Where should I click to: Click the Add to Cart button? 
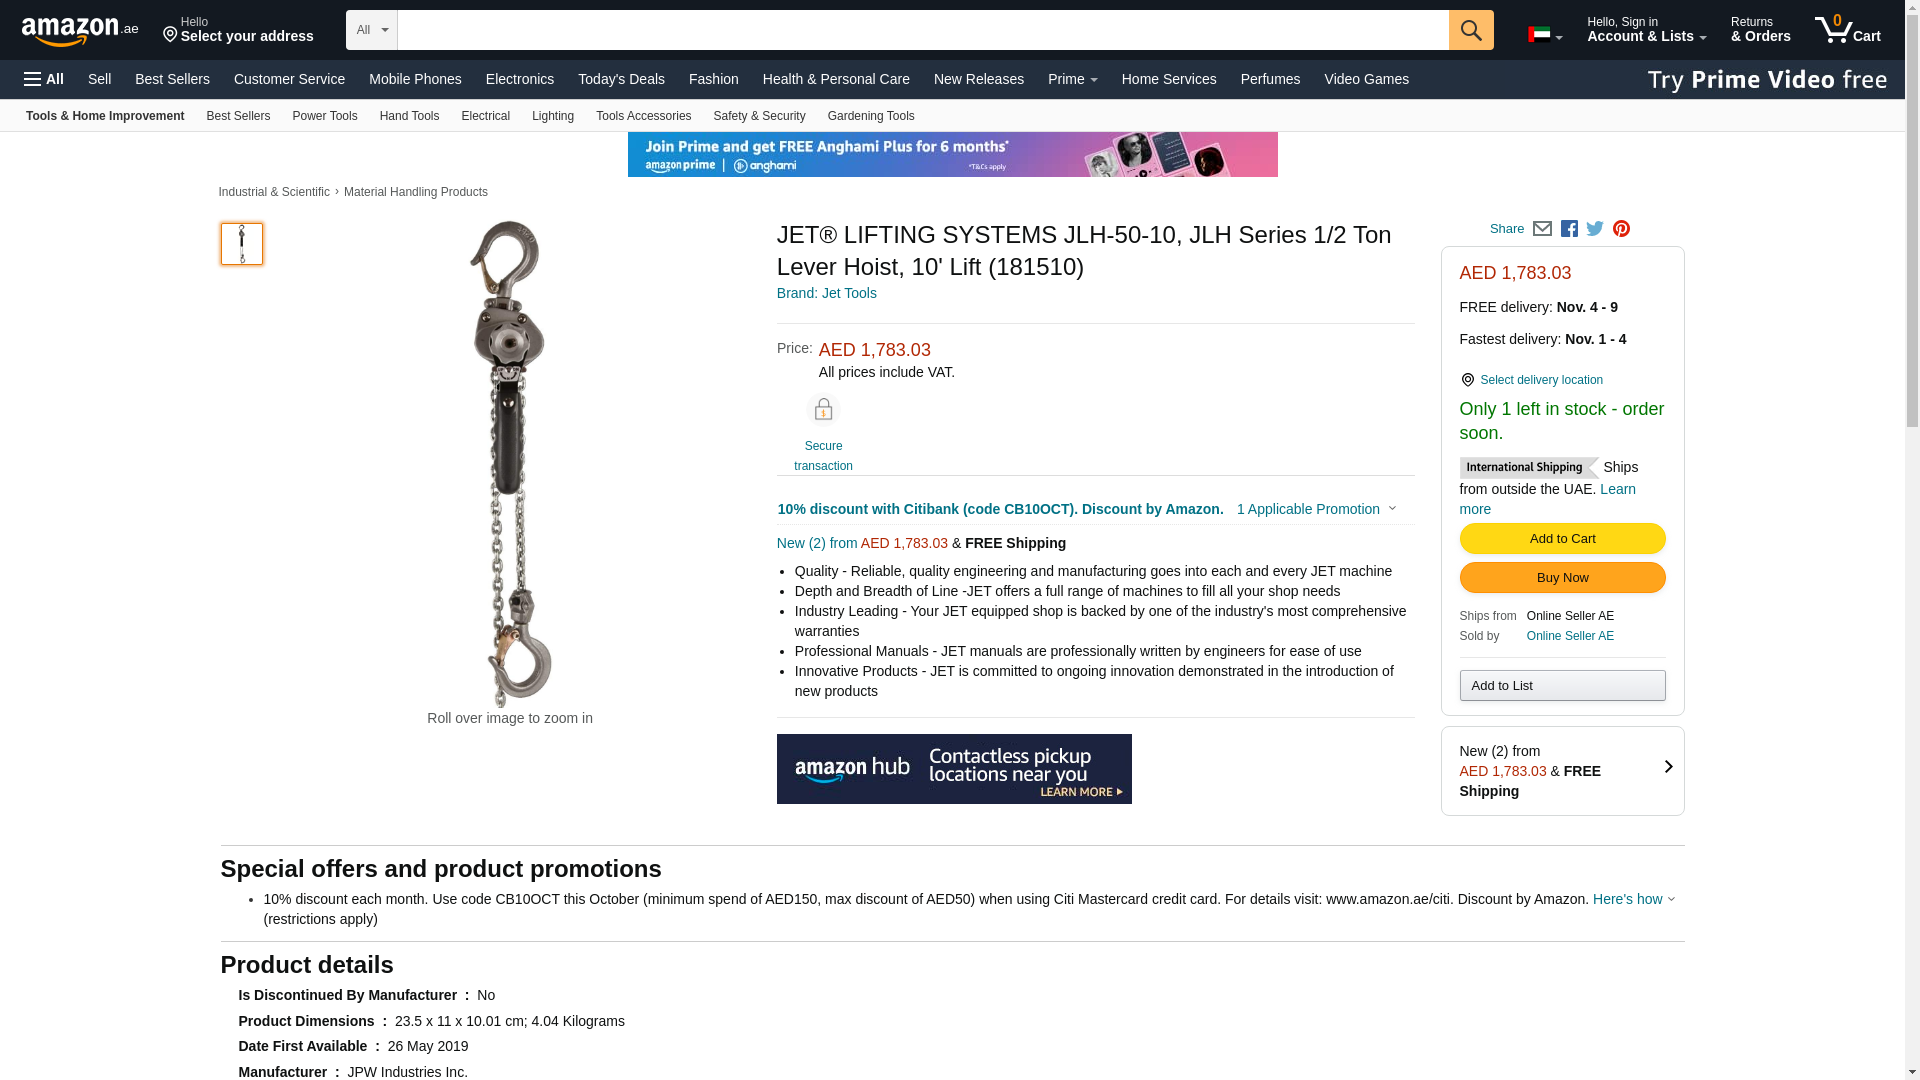(1562, 539)
